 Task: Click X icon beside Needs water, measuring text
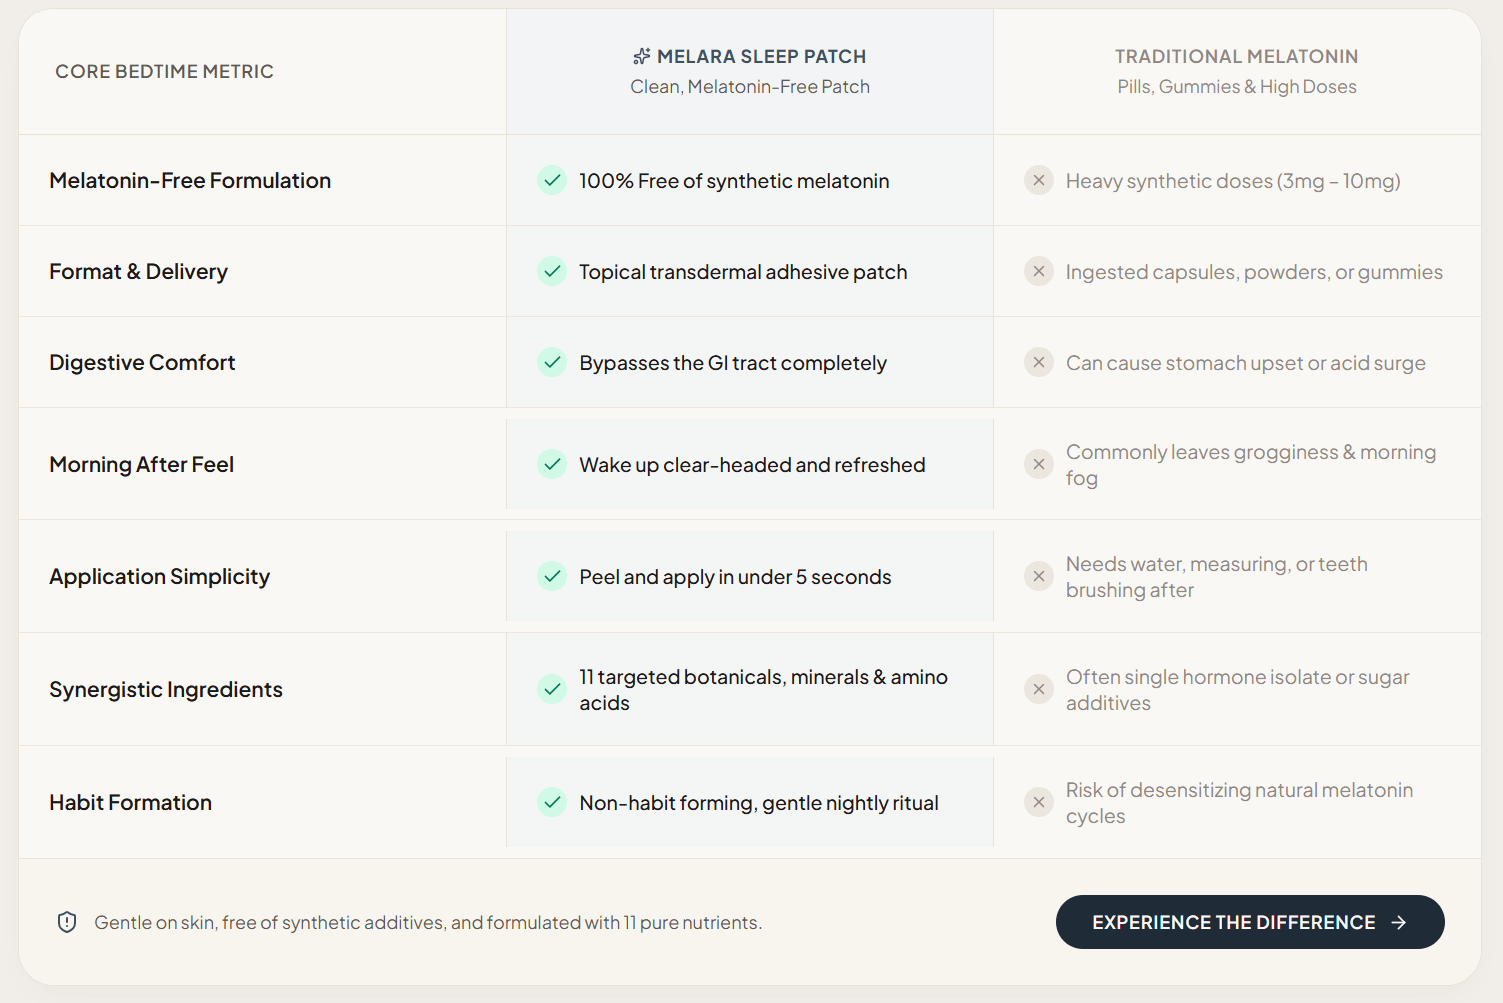1039,576
